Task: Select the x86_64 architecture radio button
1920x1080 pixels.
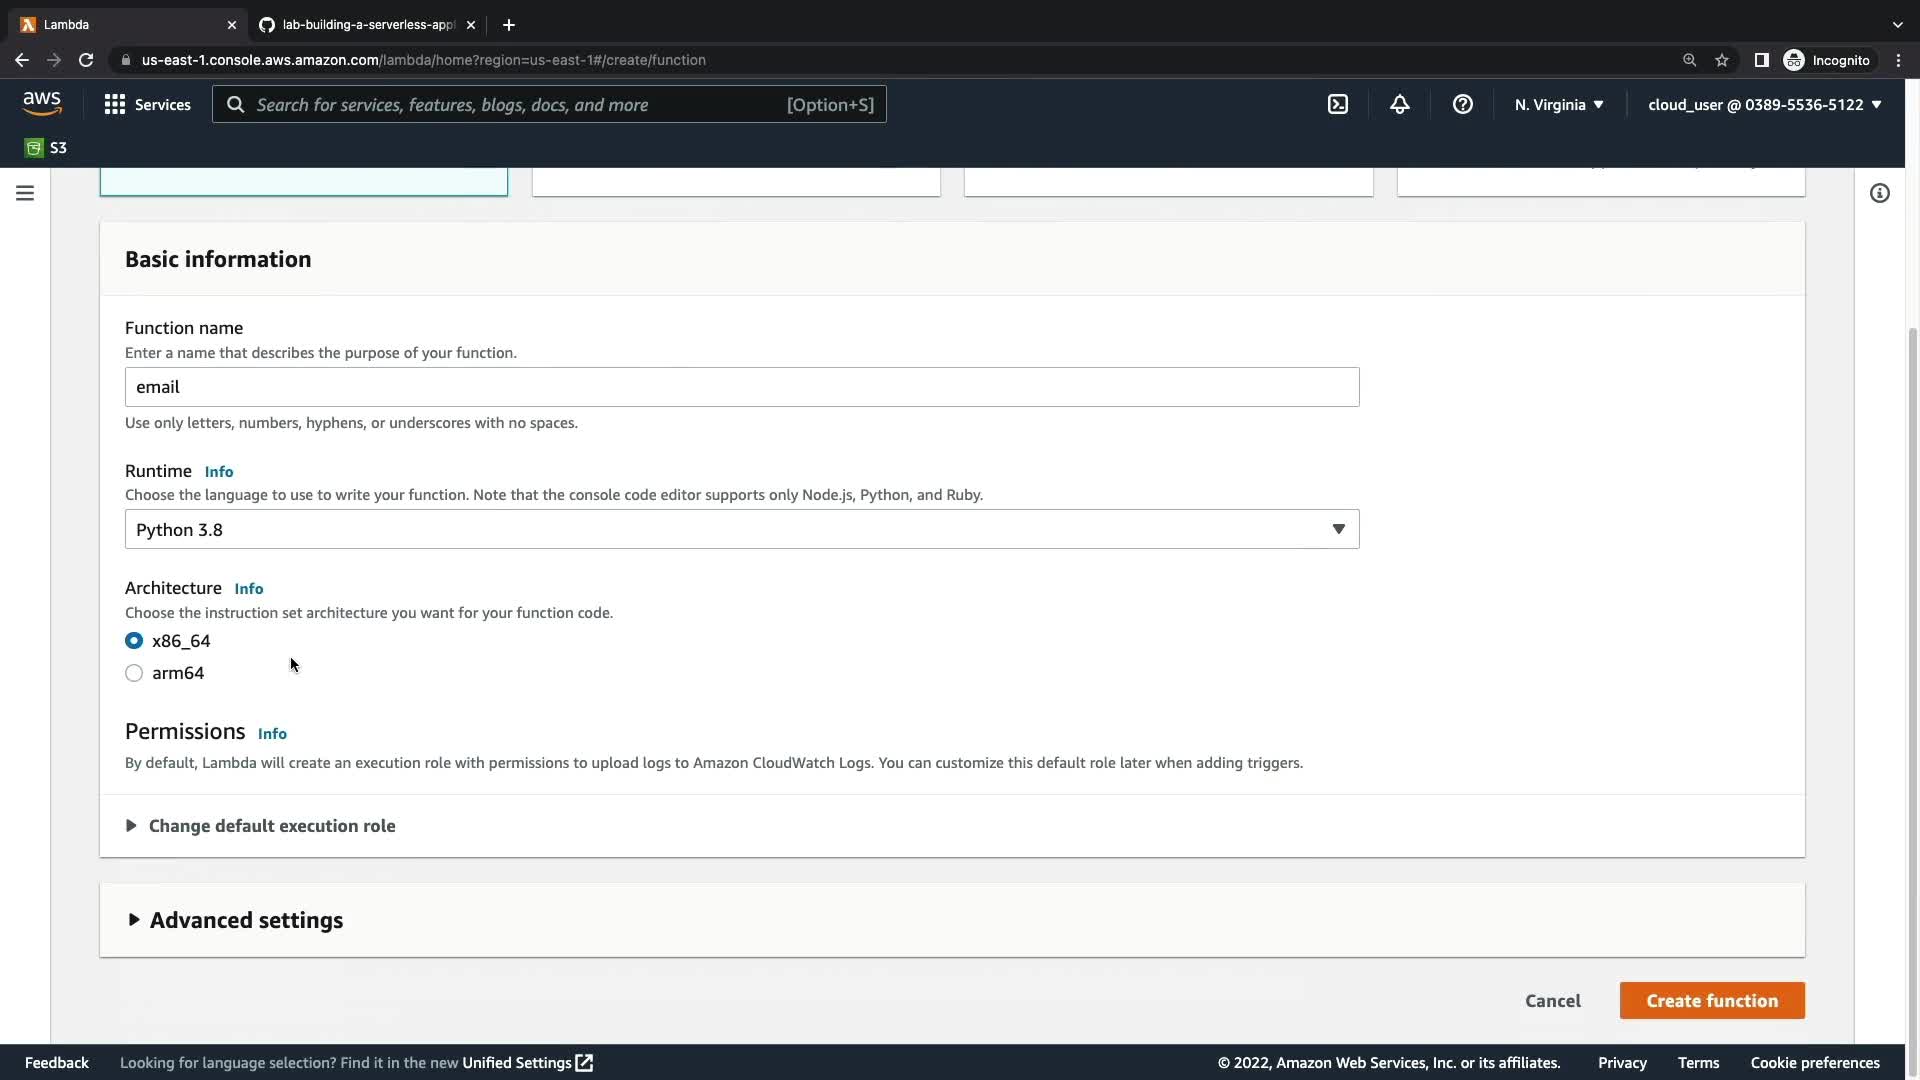Action: pos(134,641)
